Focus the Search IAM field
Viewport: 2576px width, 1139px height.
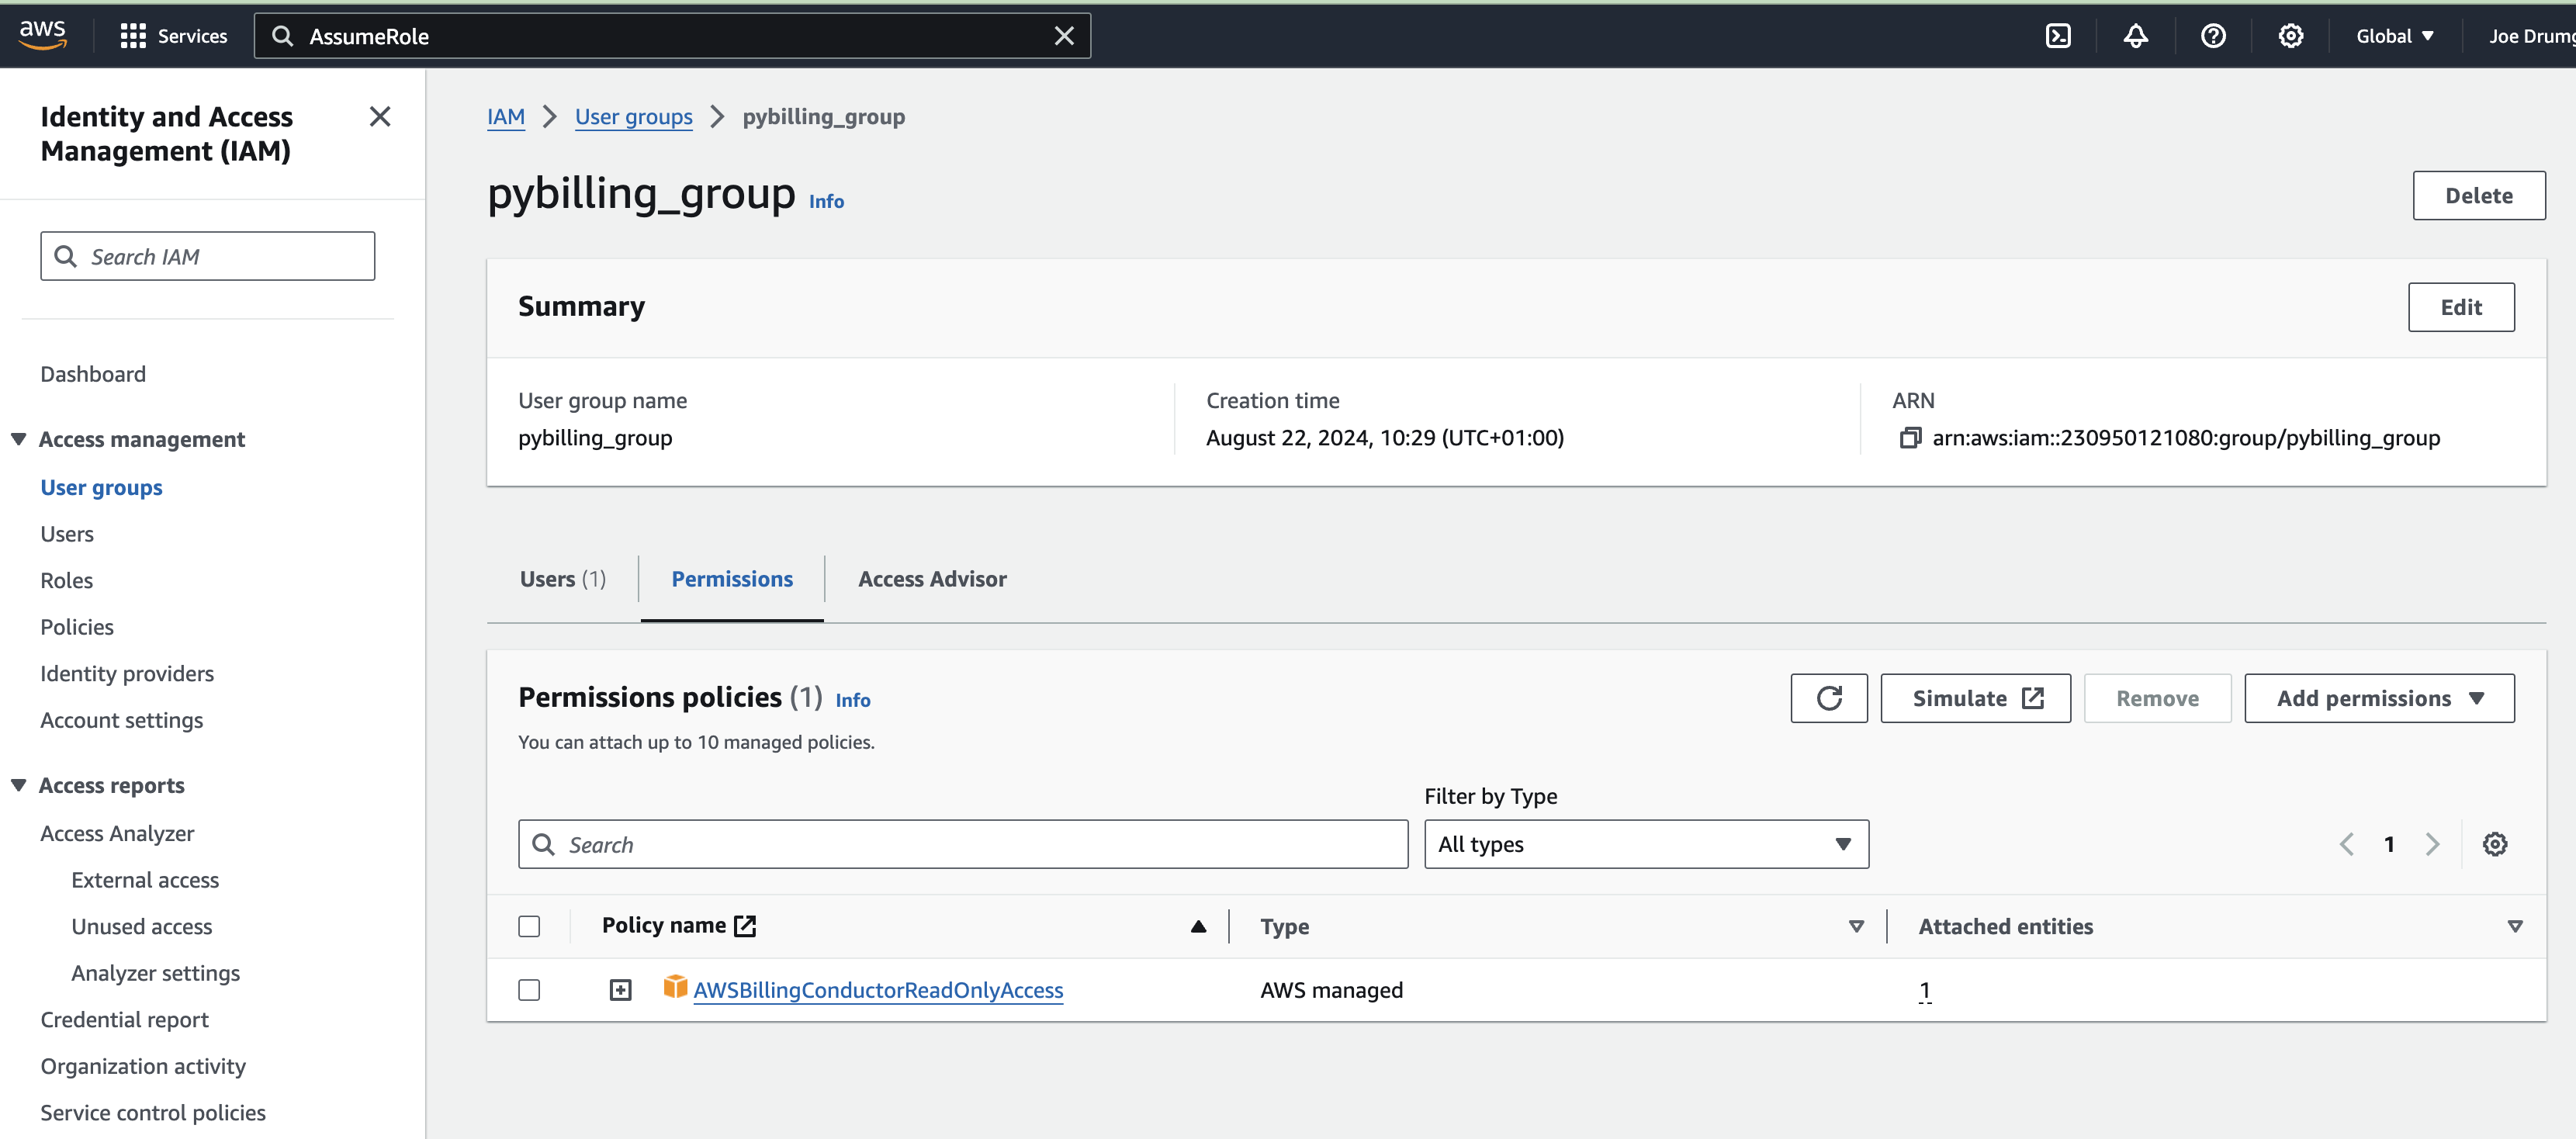point(208,256)
